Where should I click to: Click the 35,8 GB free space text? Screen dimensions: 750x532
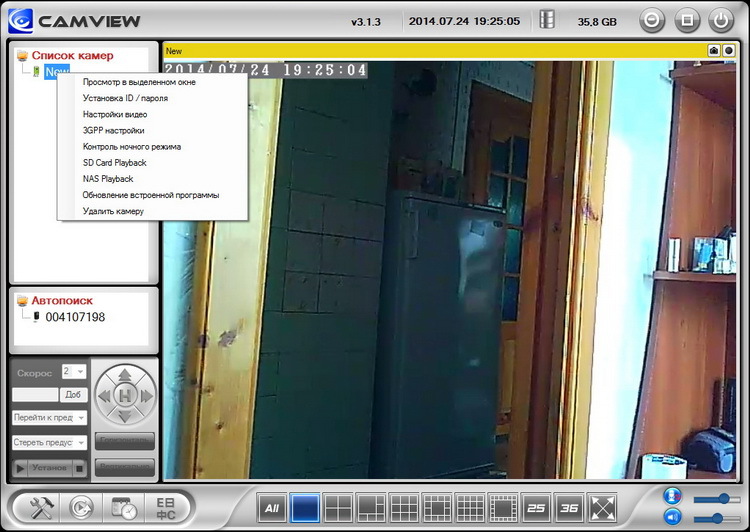coord(597,22)
